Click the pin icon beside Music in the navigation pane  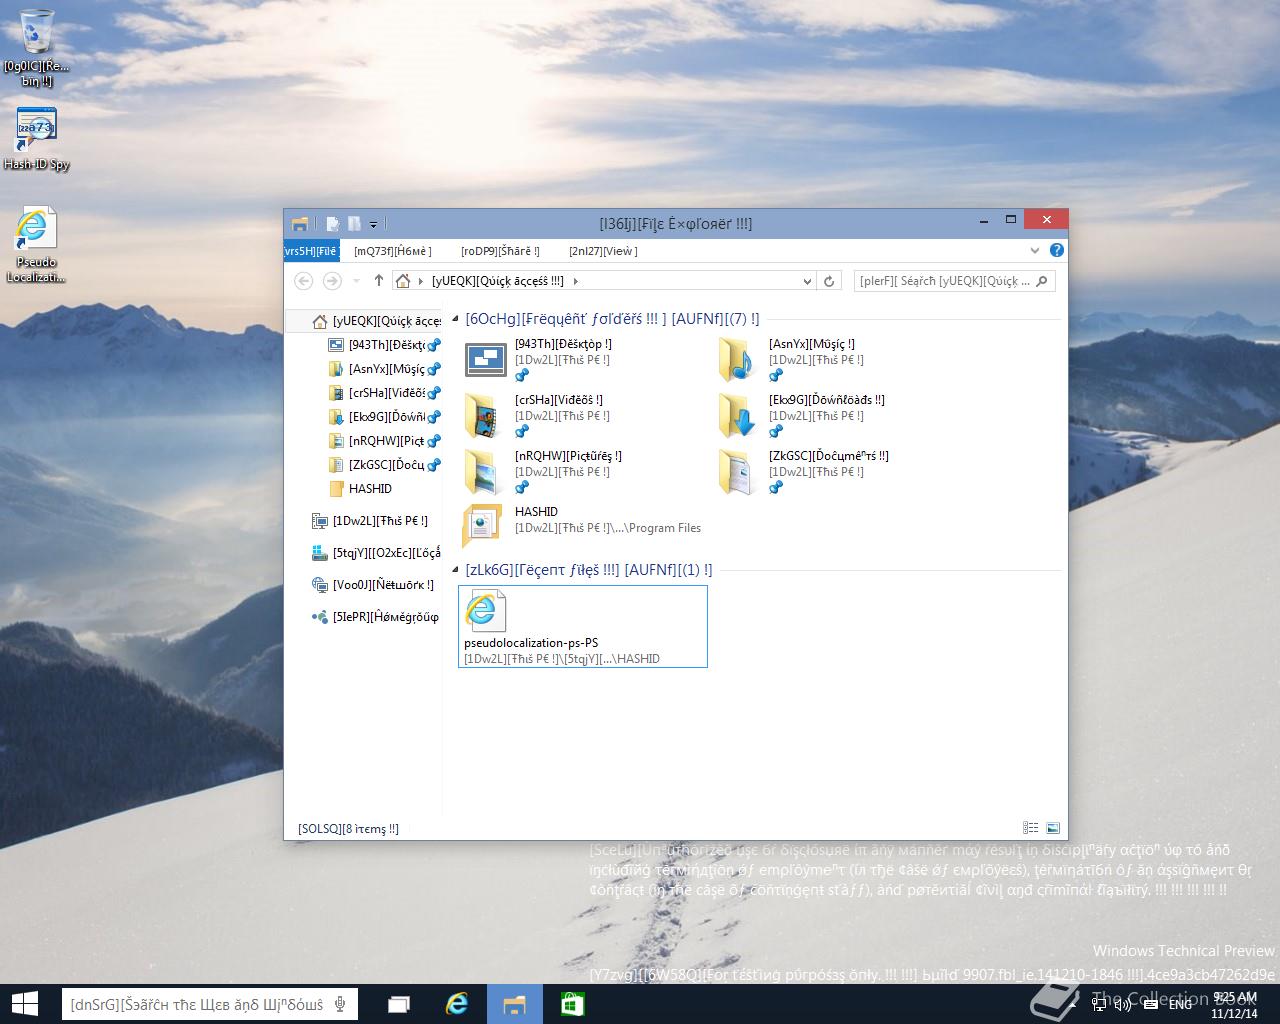pyautogui.click(x=434, y=369)
